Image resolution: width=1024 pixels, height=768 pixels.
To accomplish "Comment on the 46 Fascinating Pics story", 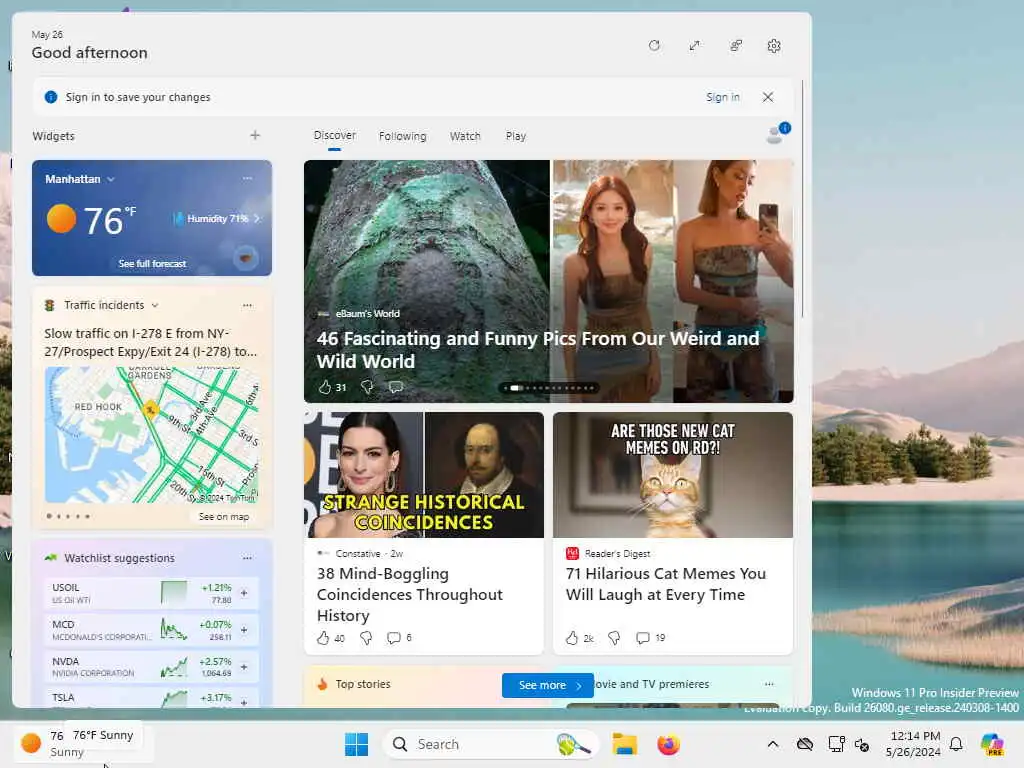I will click(x=396, y=387).
